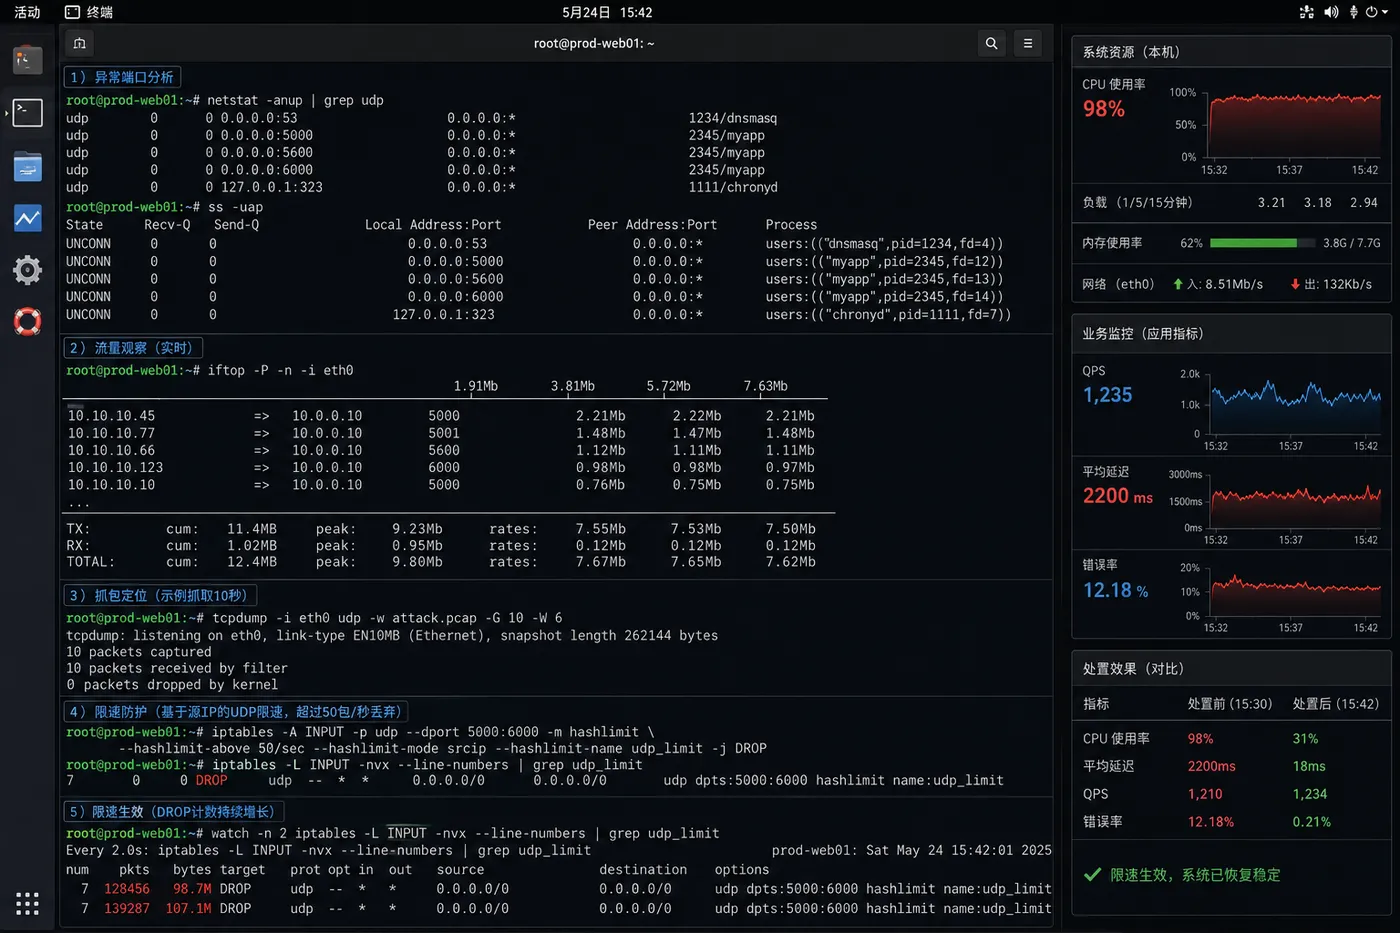Viewport: 1400px width, 933px height.
Task: Click terminal title root@prod-web01: ~
Action: pyautogui.click(x=594, y=43)
